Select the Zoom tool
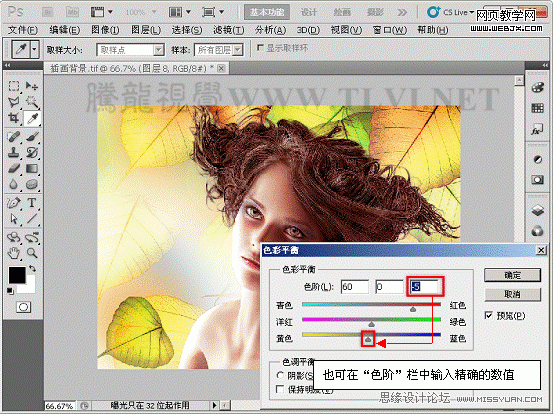This screenshot has height=414, width=553. [32, 253]
